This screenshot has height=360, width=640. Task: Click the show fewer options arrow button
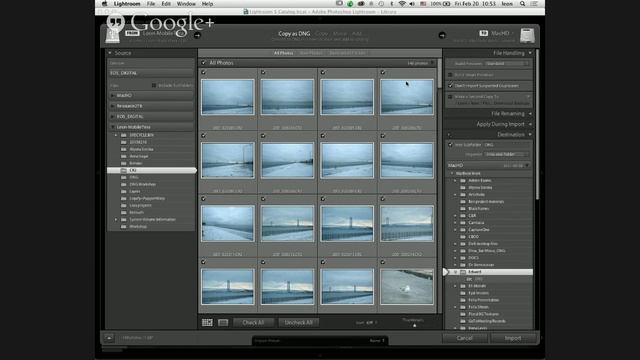[x=109, y=338]
